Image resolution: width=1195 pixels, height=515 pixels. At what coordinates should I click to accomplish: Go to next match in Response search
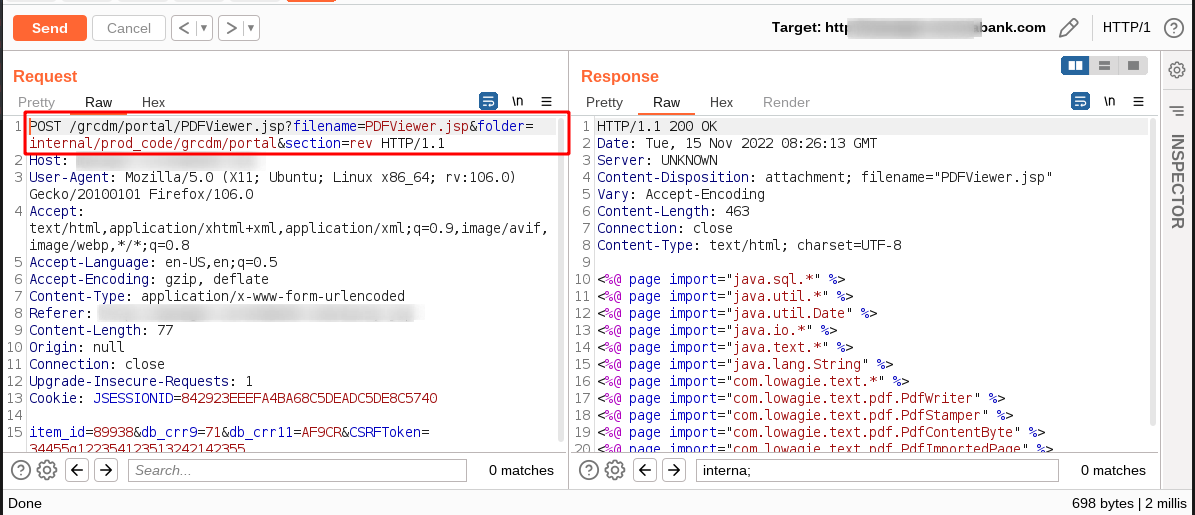(672, 470)
